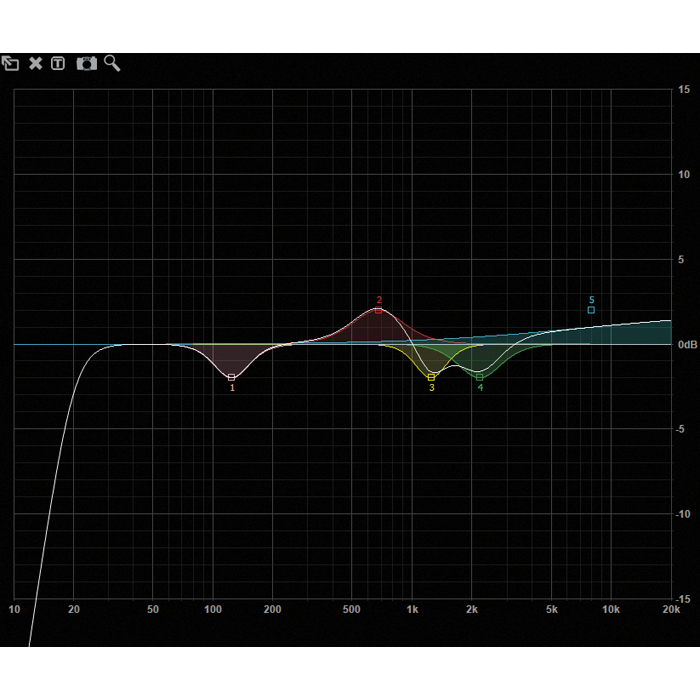Select the green band 4 handle
The image size is (700, 700).
point(479,377)
